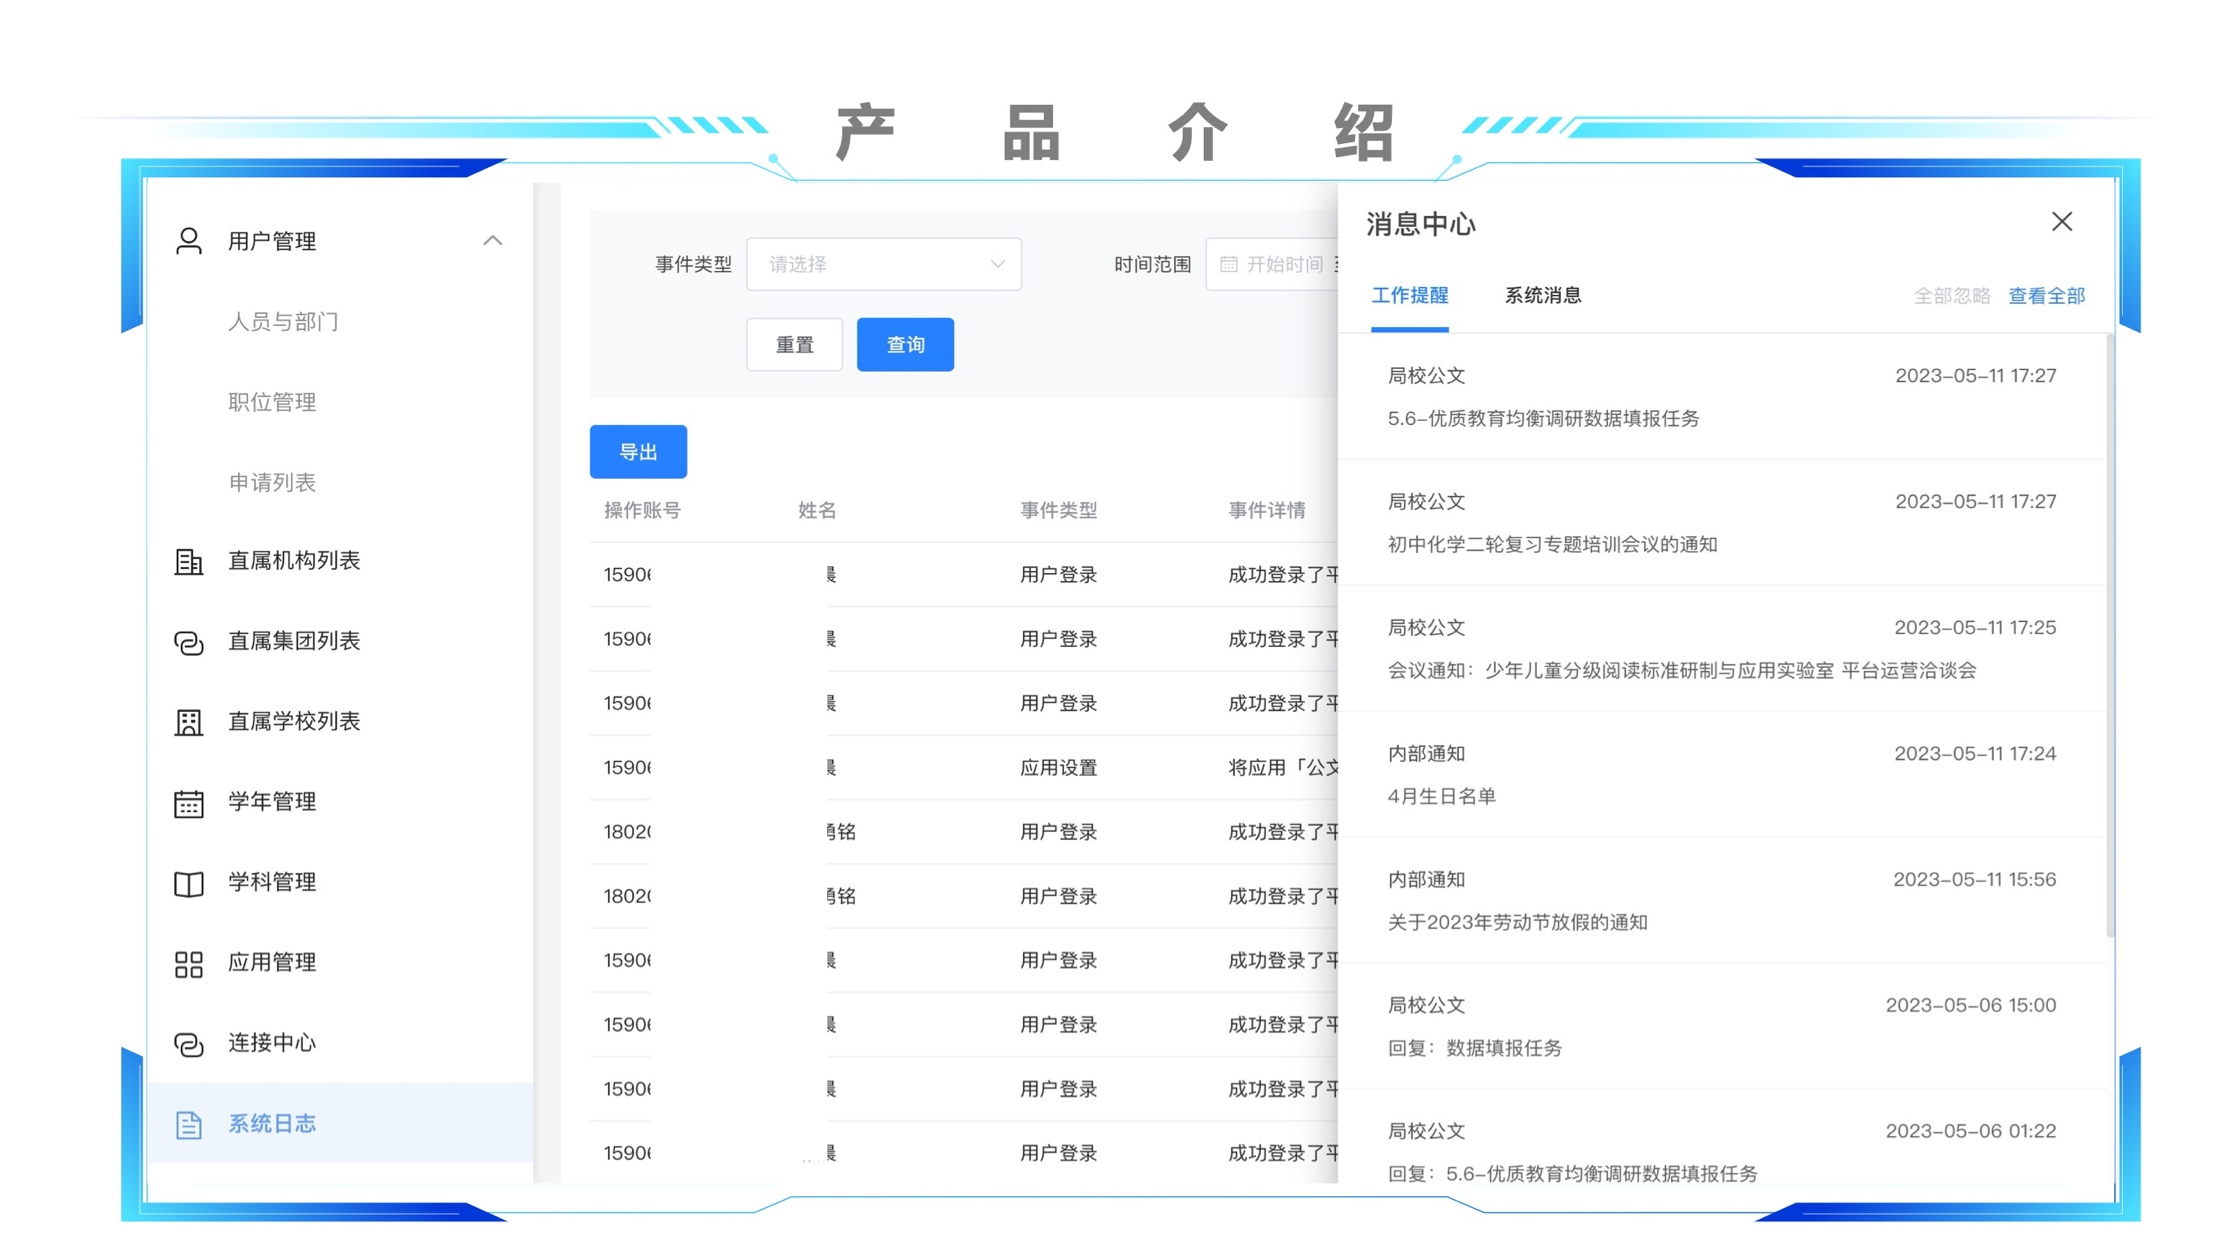This screenshot has height=1255, width=2230.
Task: Click the 直属学校列表 school icon
Action: pos(188,722)
